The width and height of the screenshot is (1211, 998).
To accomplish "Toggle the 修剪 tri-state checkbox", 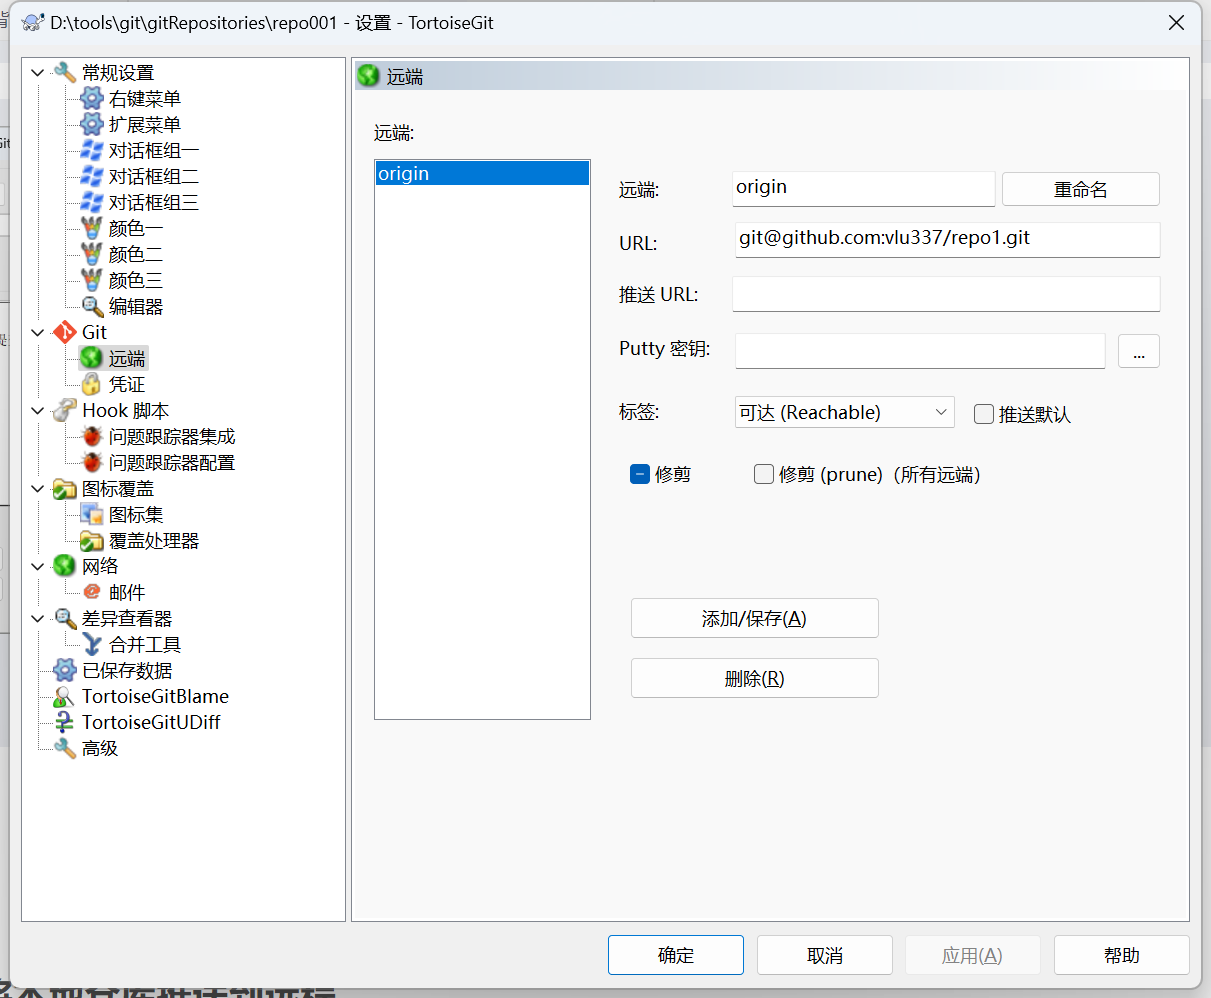I will click(640, 474).
